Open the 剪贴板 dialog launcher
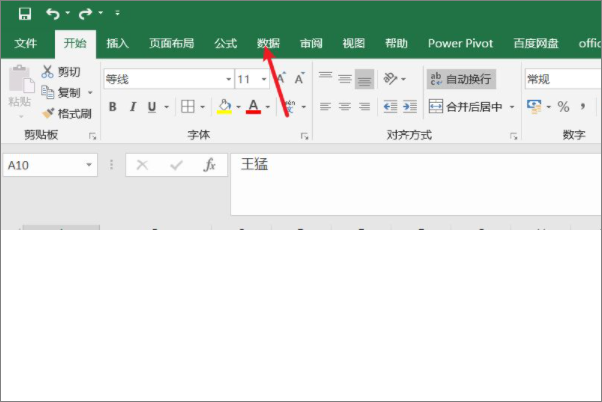602x402 pixels. (x=93, y=136)
